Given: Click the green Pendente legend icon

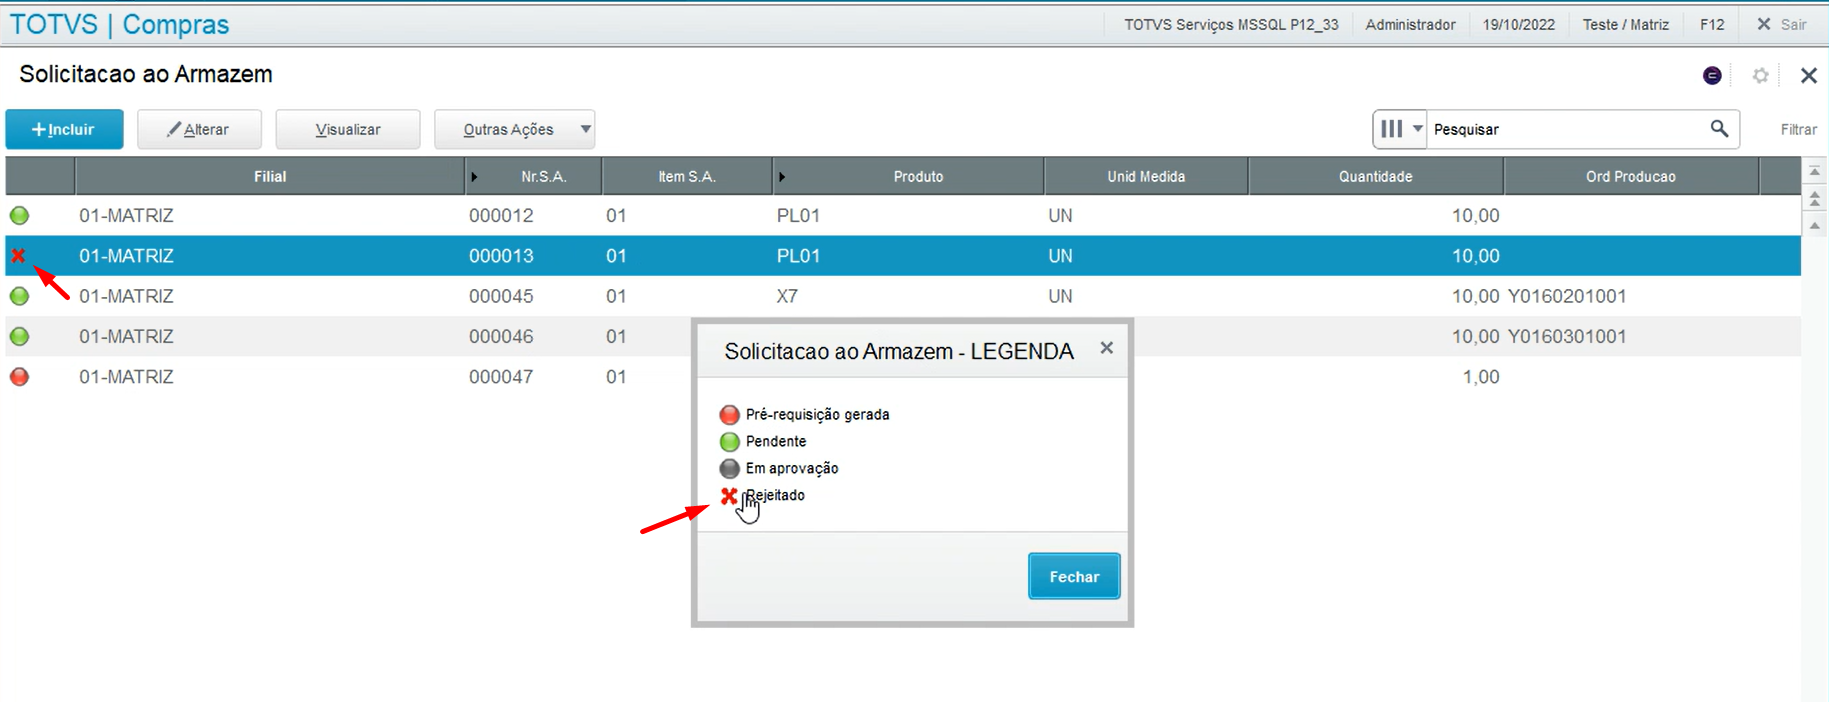Looking at the screenshot, I should [729, 441].
